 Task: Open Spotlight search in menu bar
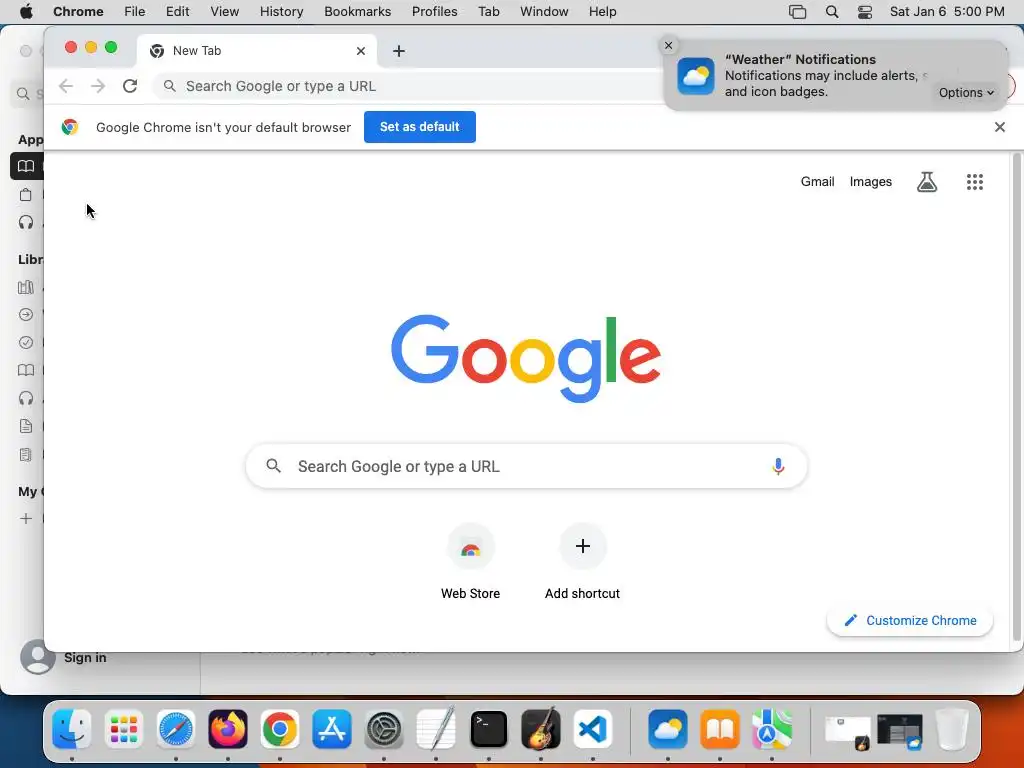pyautogui.click(x=831, y=12)
